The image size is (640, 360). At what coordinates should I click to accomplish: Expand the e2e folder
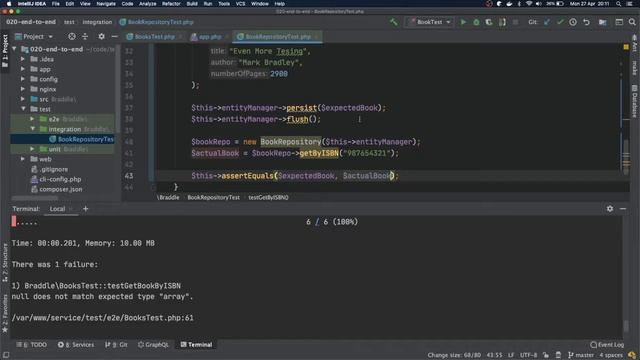[x=32, y=119]
